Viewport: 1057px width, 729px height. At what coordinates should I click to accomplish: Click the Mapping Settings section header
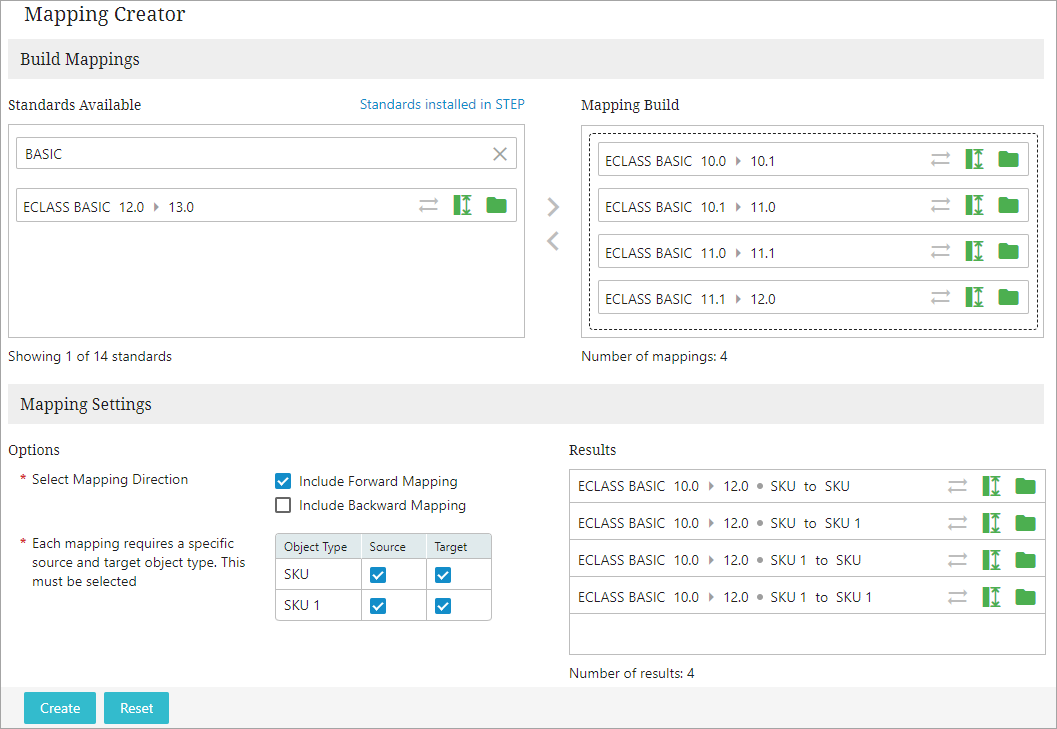(x=526, y=404)
